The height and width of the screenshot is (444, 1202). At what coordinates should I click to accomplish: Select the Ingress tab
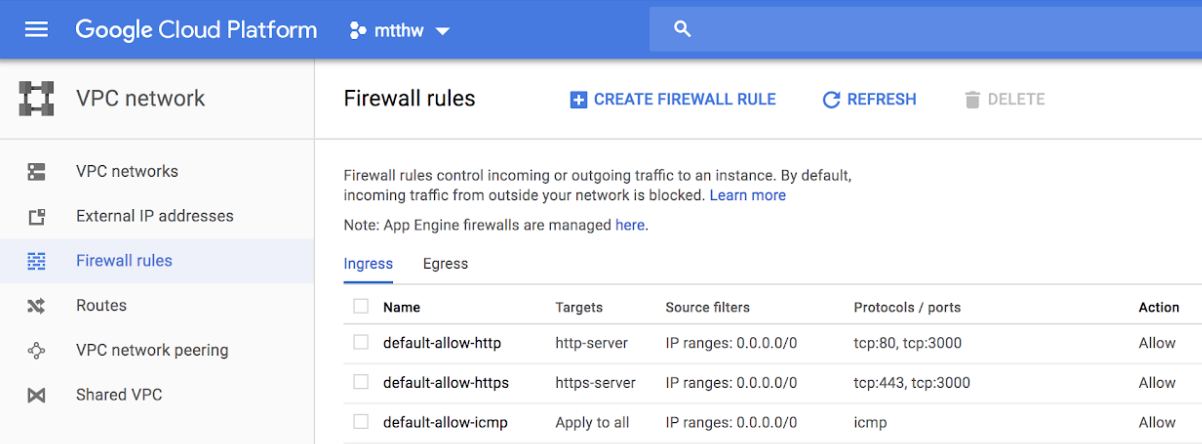pyautogui.click(x=368, y=264)
